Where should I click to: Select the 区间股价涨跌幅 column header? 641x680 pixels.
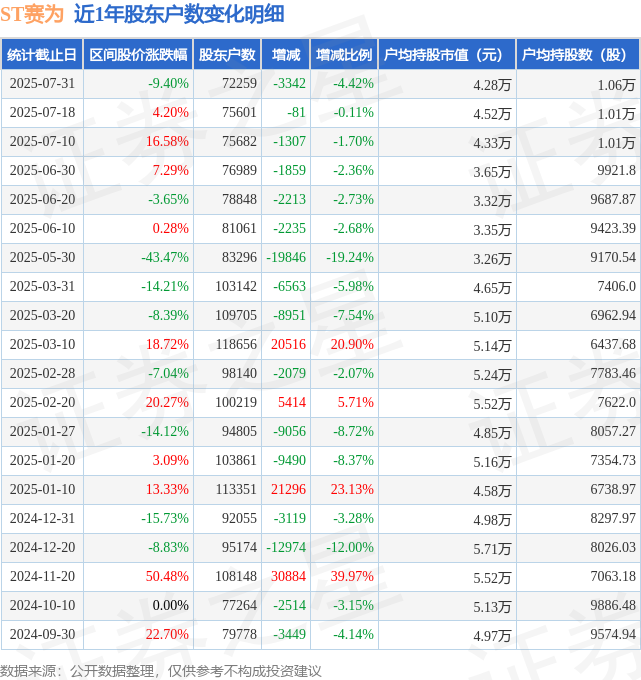click(138, 55)
